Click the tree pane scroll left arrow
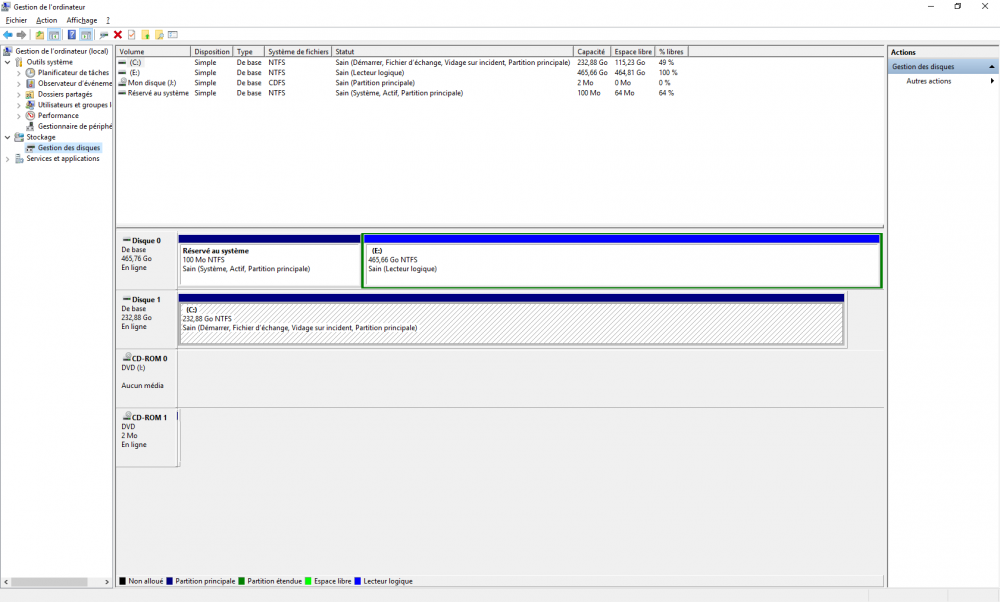Image resolution: width=1000 pixels, height=602 pixels. pyautogui.click(x=6, y=582)
